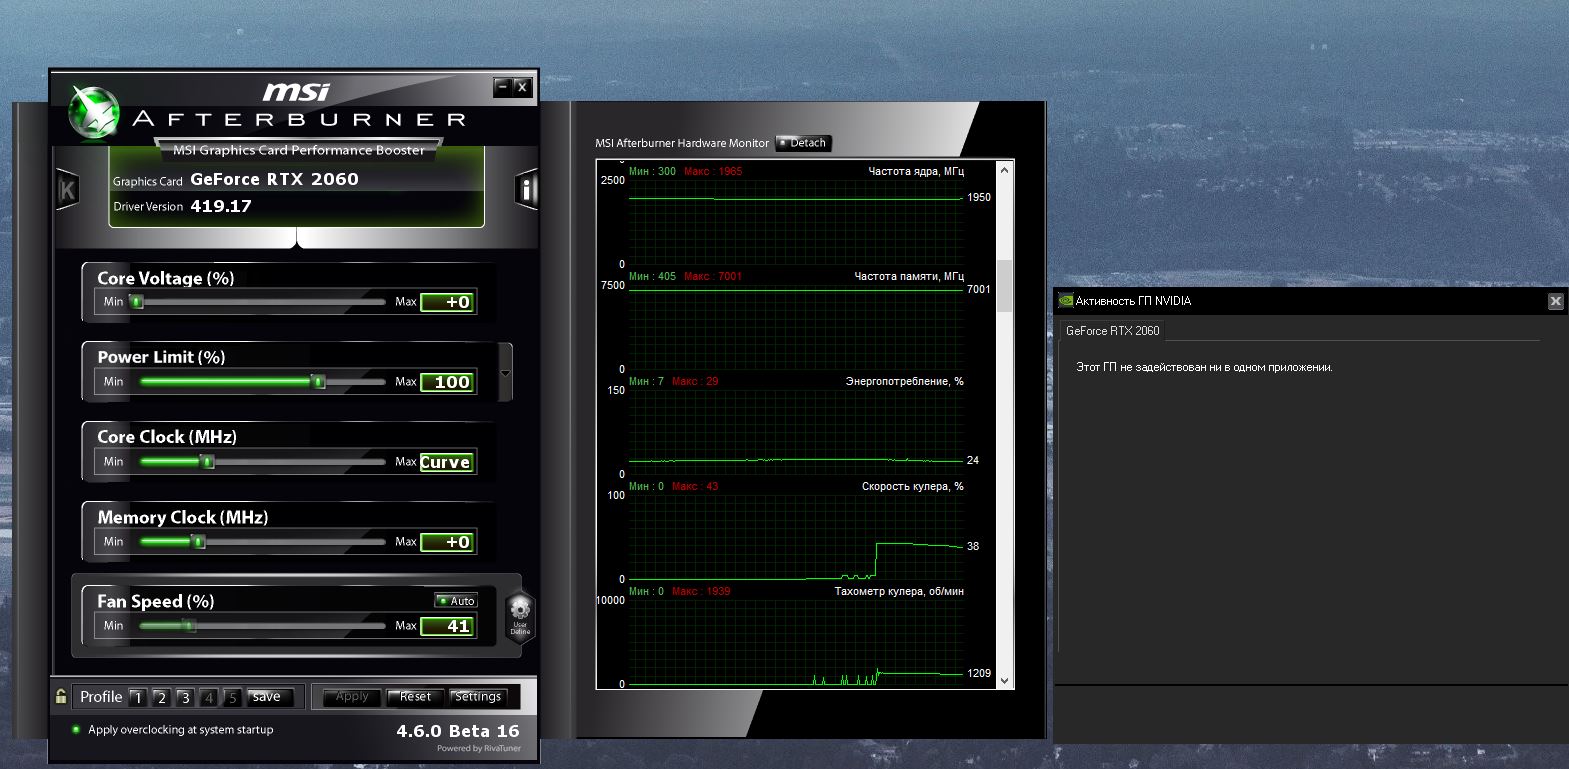Click the 'Частота памяти, МГц' graph label
This screenshot has height=769, width=1569.
click(909, 276)
